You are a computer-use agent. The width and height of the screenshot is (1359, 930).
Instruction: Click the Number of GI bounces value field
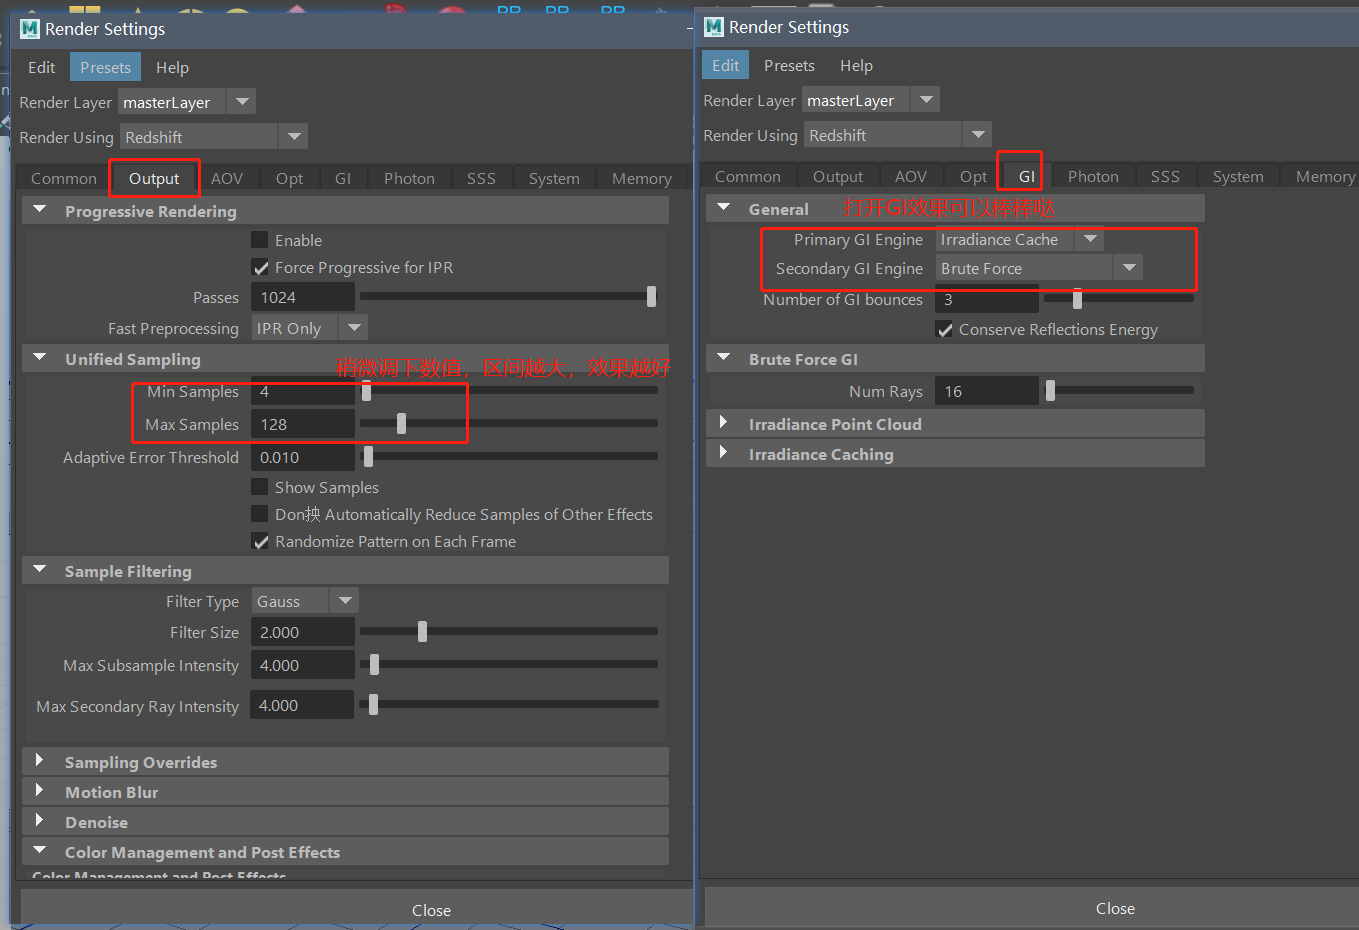click(987, 299)
